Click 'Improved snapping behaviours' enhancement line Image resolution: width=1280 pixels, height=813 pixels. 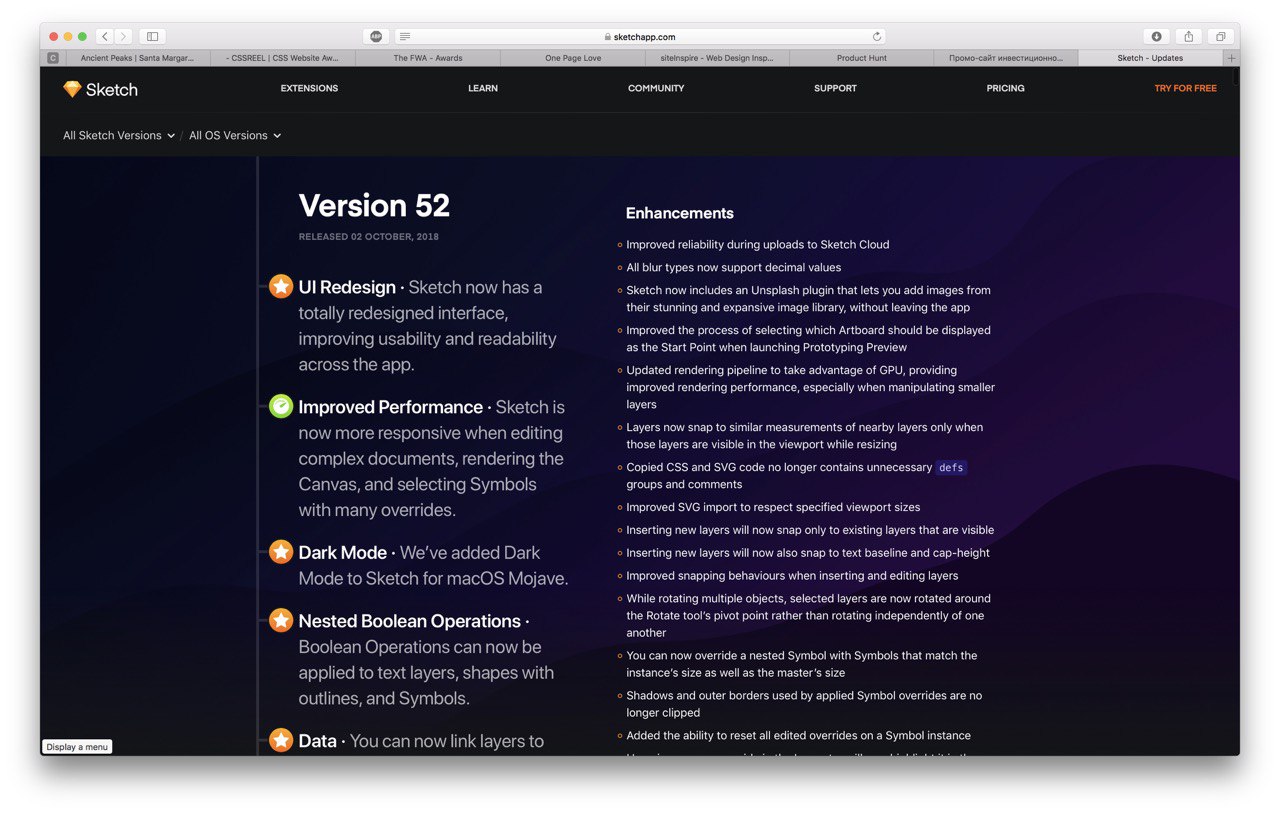(792, 575)
